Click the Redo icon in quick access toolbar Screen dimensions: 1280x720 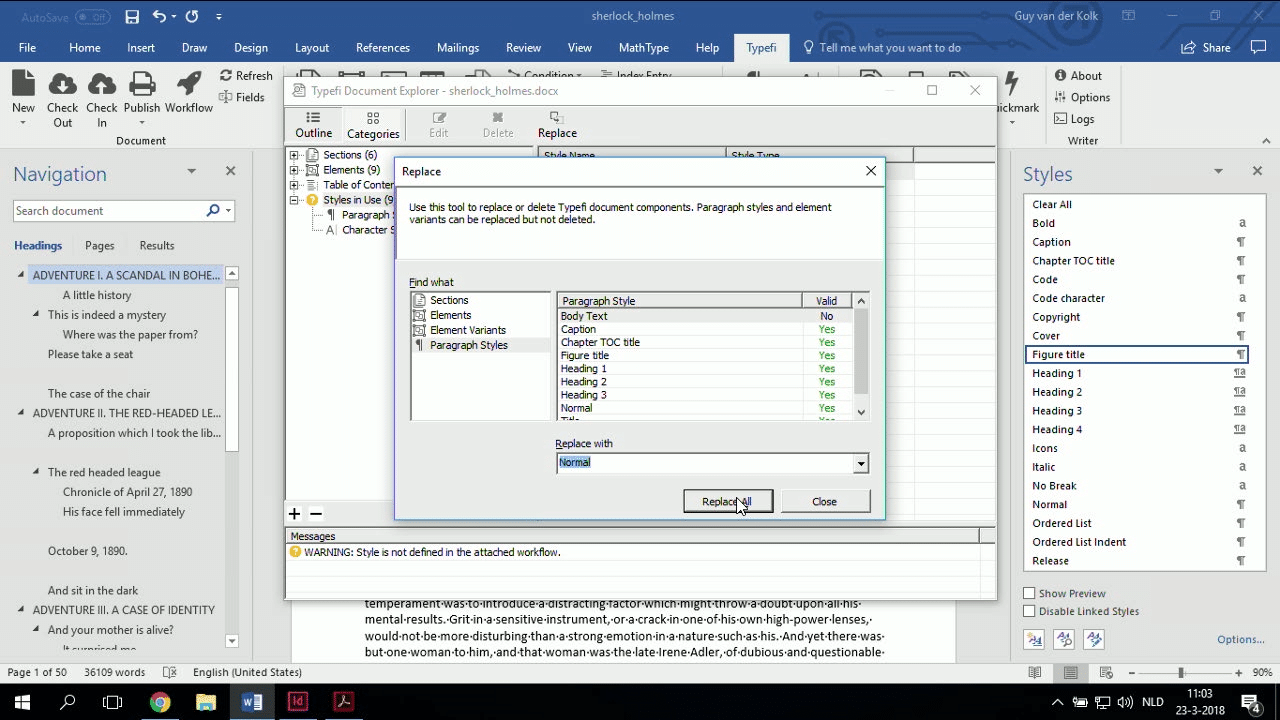(x=192, y=16)
